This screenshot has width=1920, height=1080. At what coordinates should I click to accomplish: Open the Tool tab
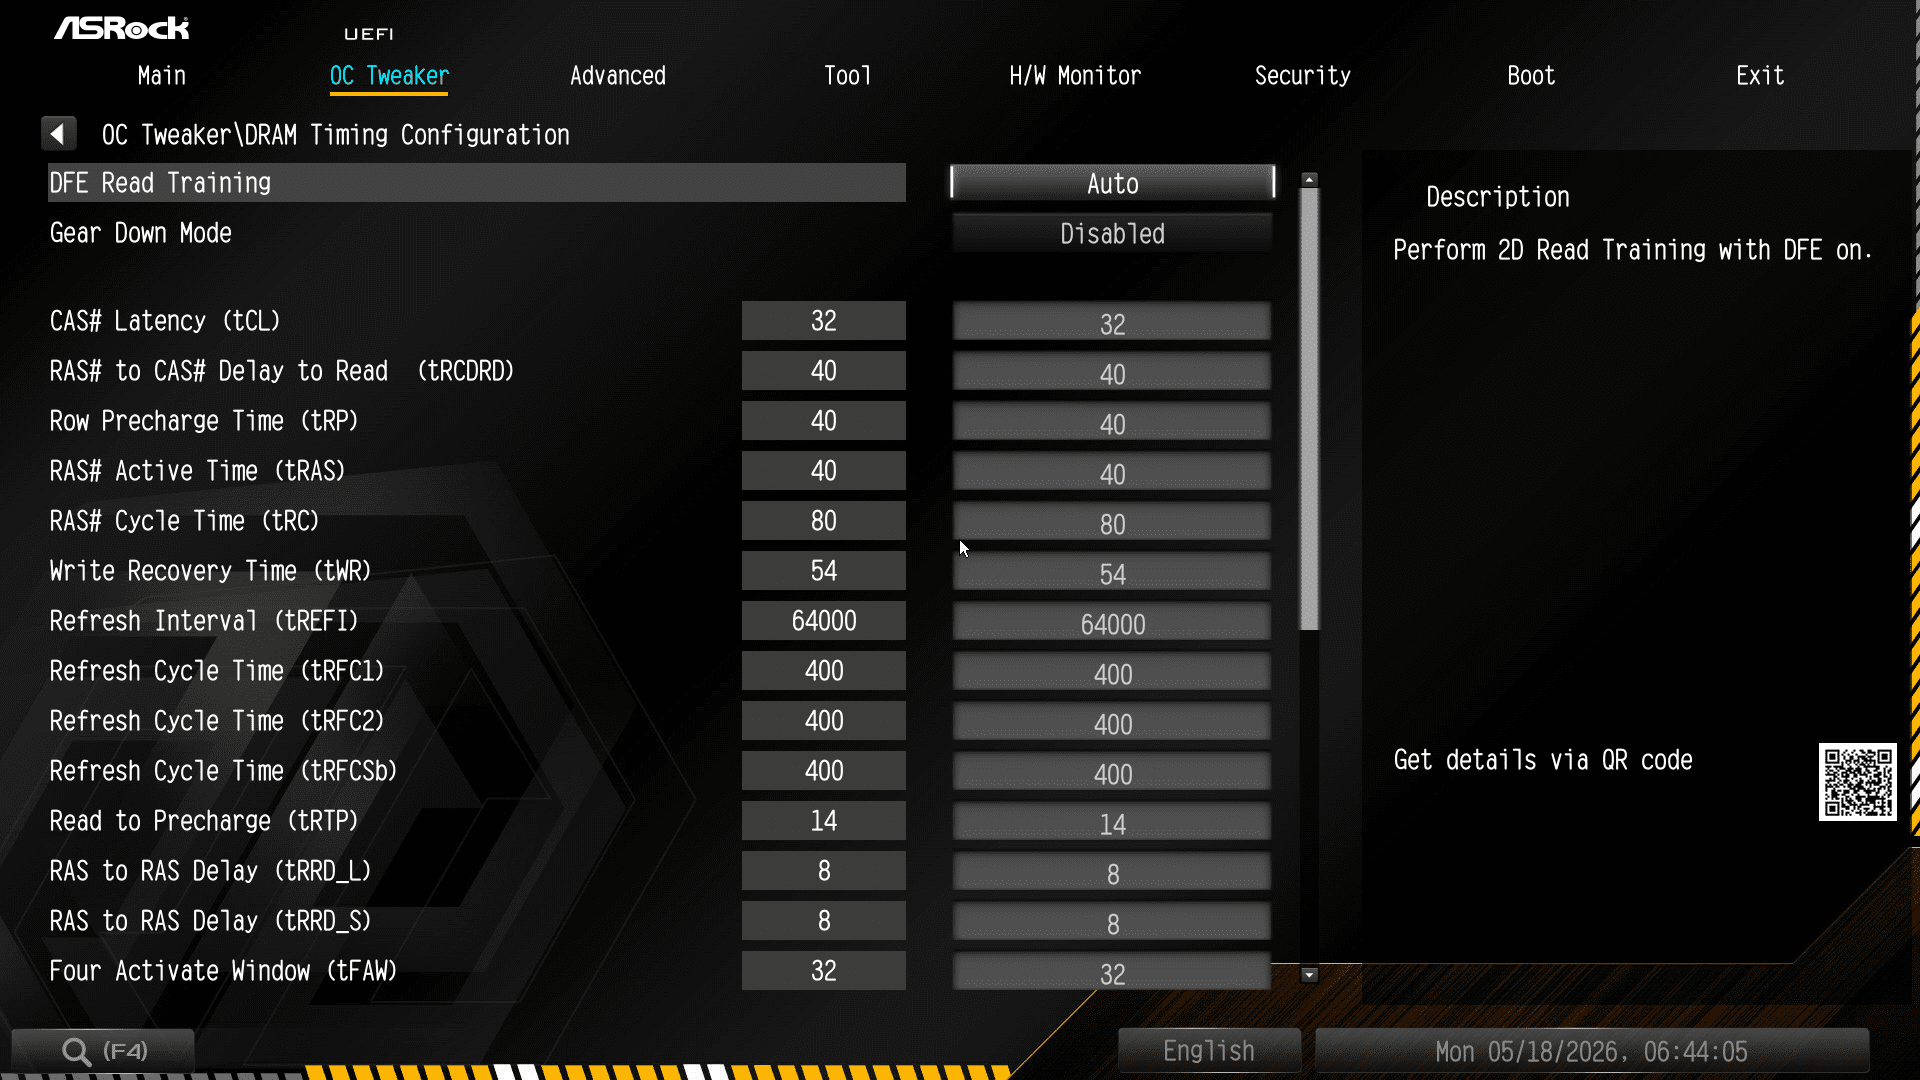click(847, 76)
